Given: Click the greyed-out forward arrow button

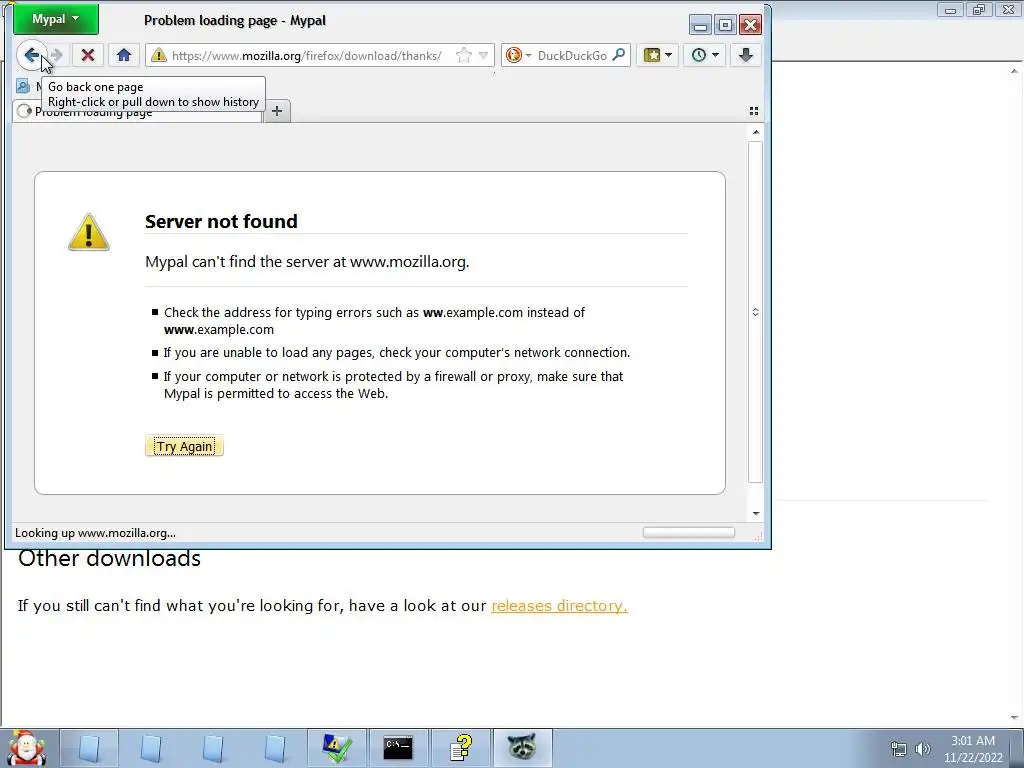Looking at the screenshot, I should click(x=57, y=56).
